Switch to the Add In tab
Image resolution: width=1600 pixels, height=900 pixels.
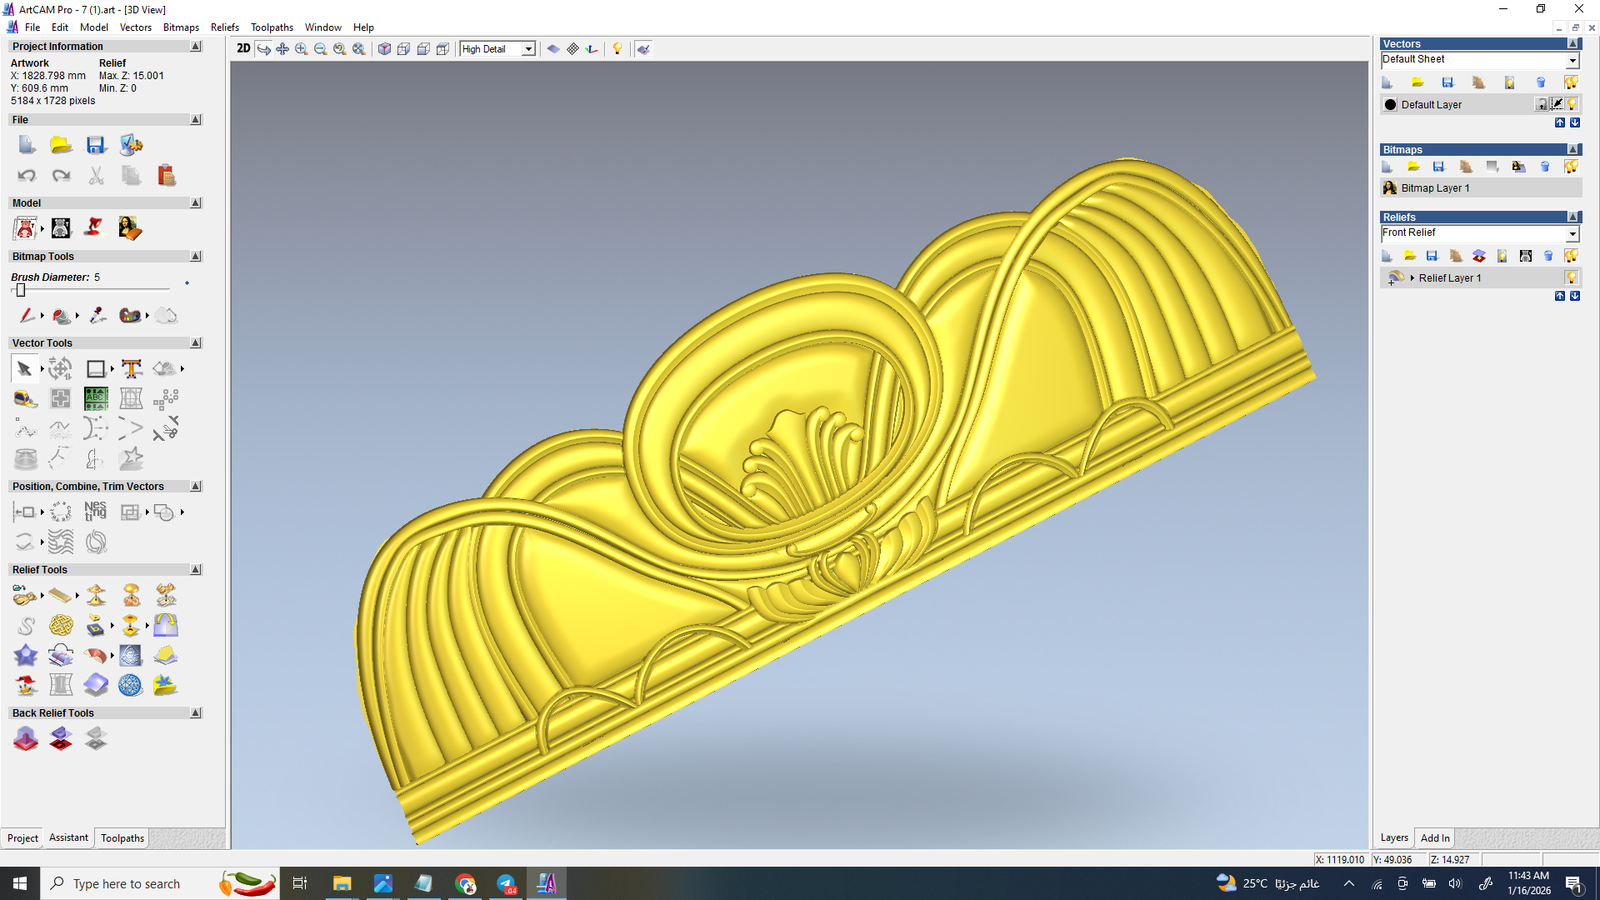tap(1434, 838)
